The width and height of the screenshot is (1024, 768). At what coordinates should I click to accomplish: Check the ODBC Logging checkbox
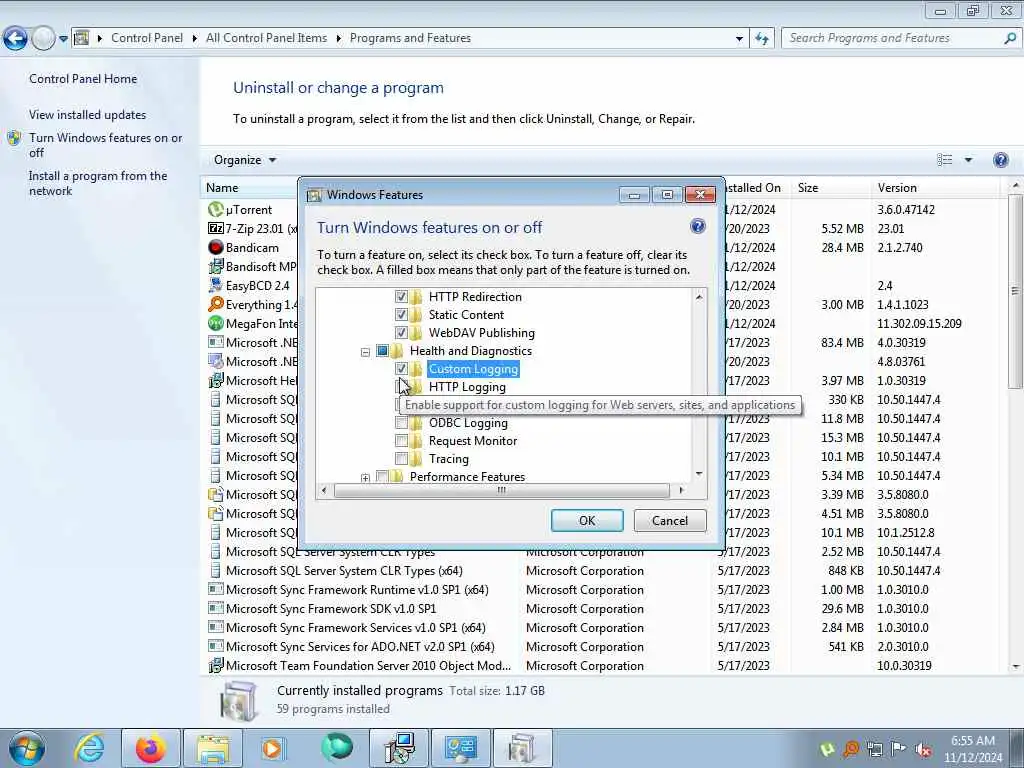click(x=401, y=423)
